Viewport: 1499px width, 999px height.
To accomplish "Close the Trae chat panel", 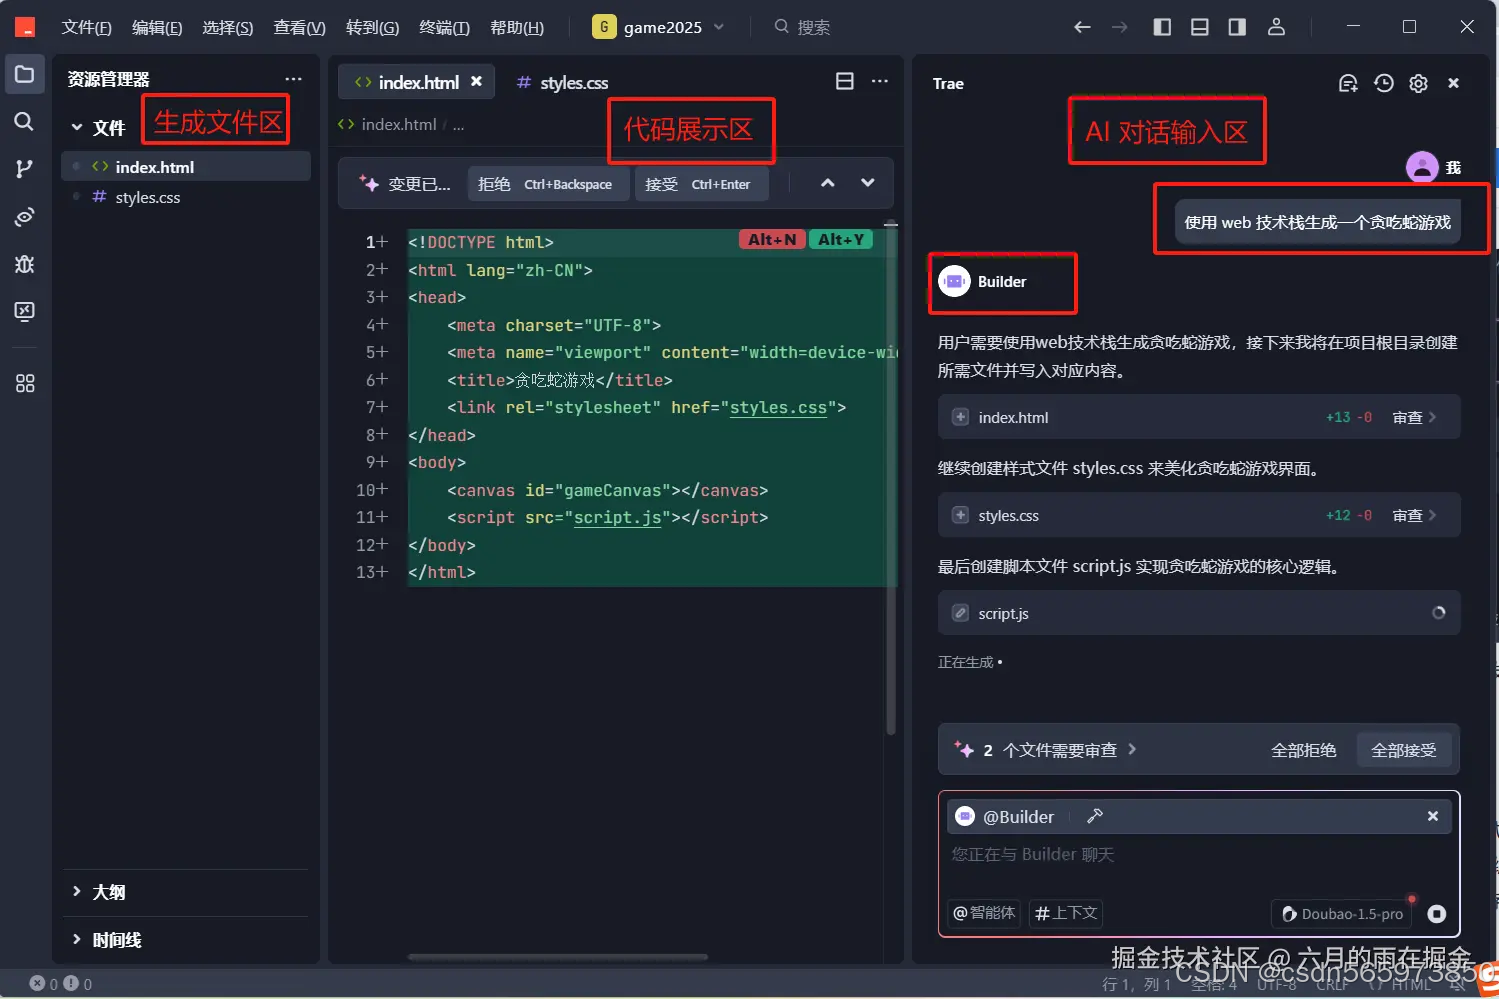I will click(1454, 83).
